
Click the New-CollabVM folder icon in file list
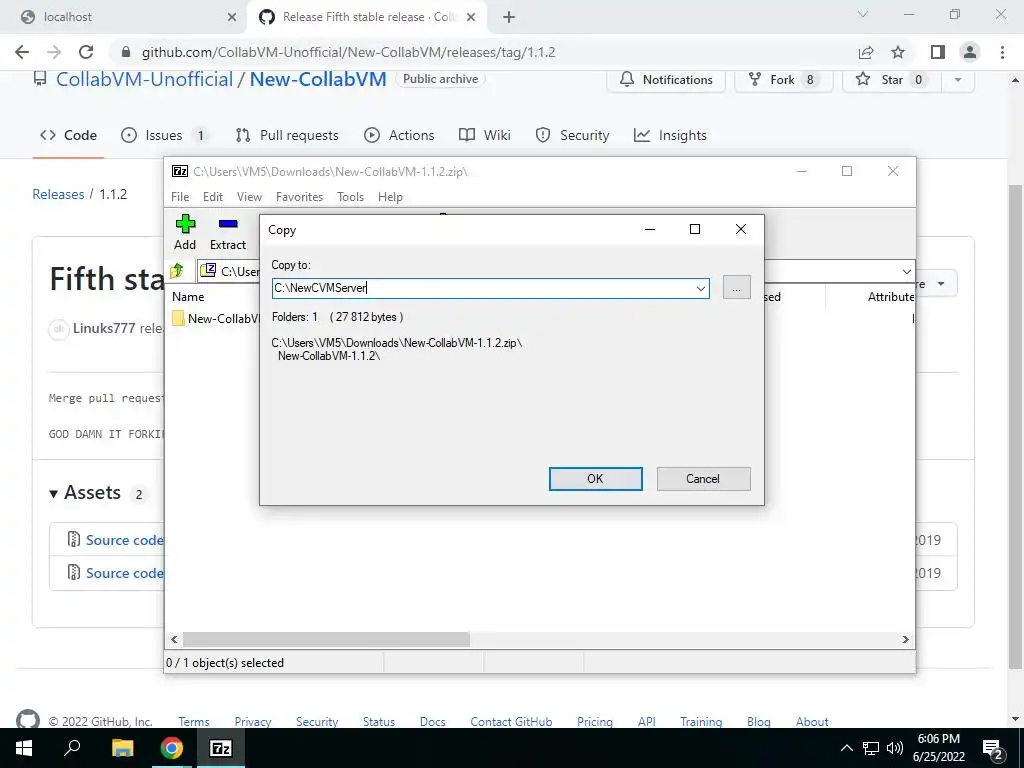coord(178,318)
